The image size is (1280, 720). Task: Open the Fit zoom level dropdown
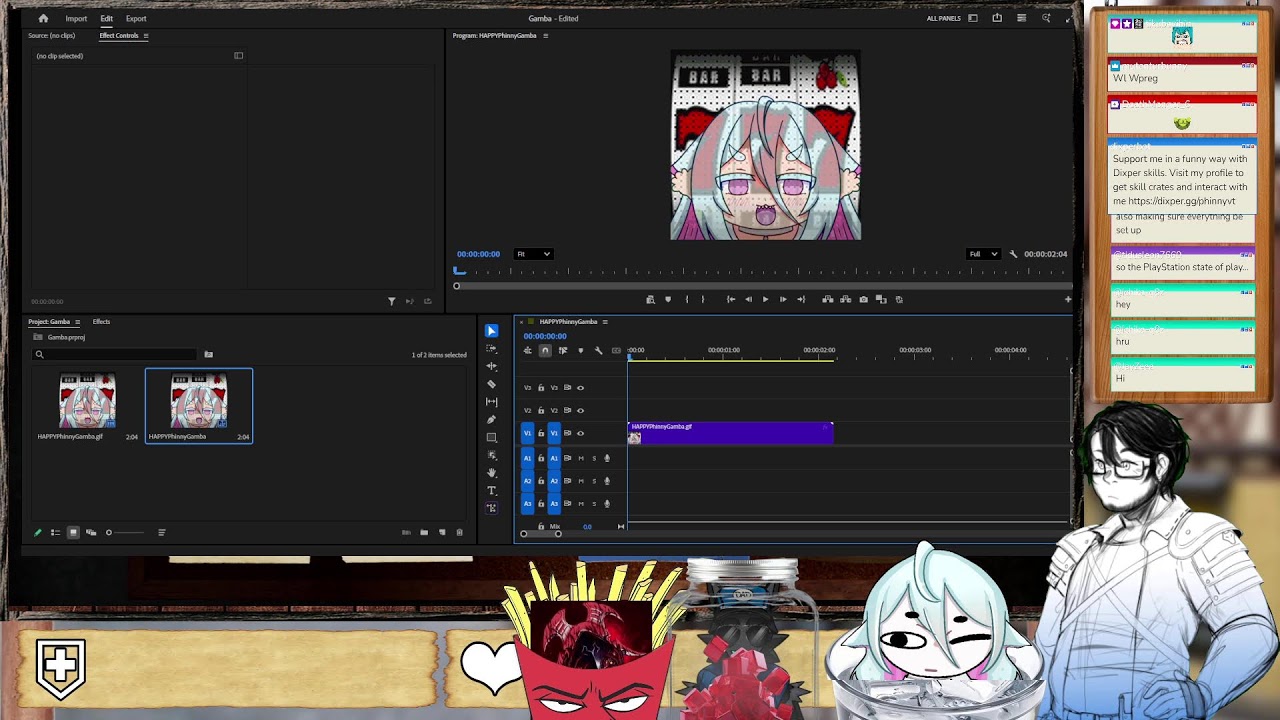(533, 254)
